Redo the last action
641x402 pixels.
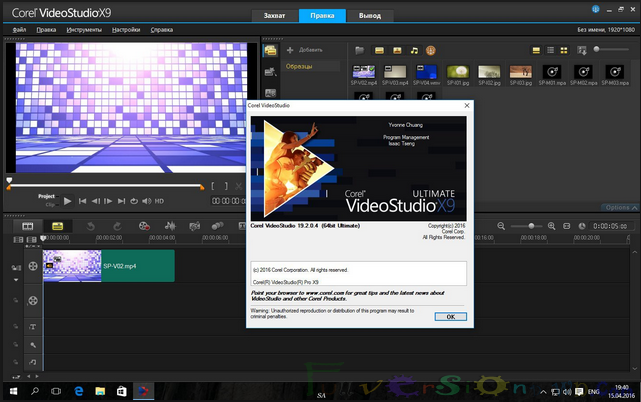pyautogui.click(x=117, y=226)
